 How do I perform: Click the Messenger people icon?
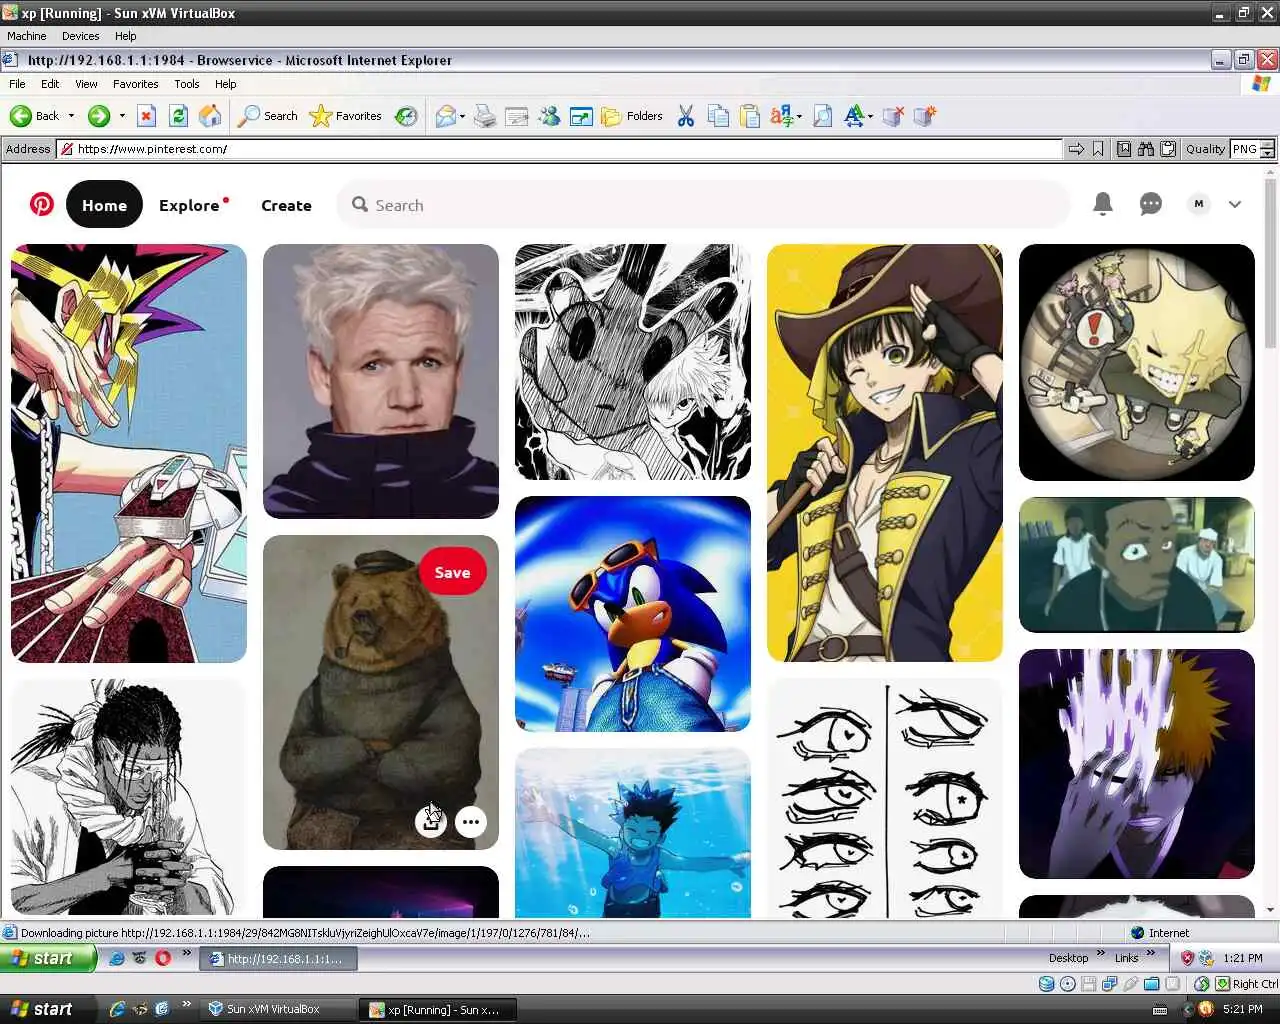[549, 117]
